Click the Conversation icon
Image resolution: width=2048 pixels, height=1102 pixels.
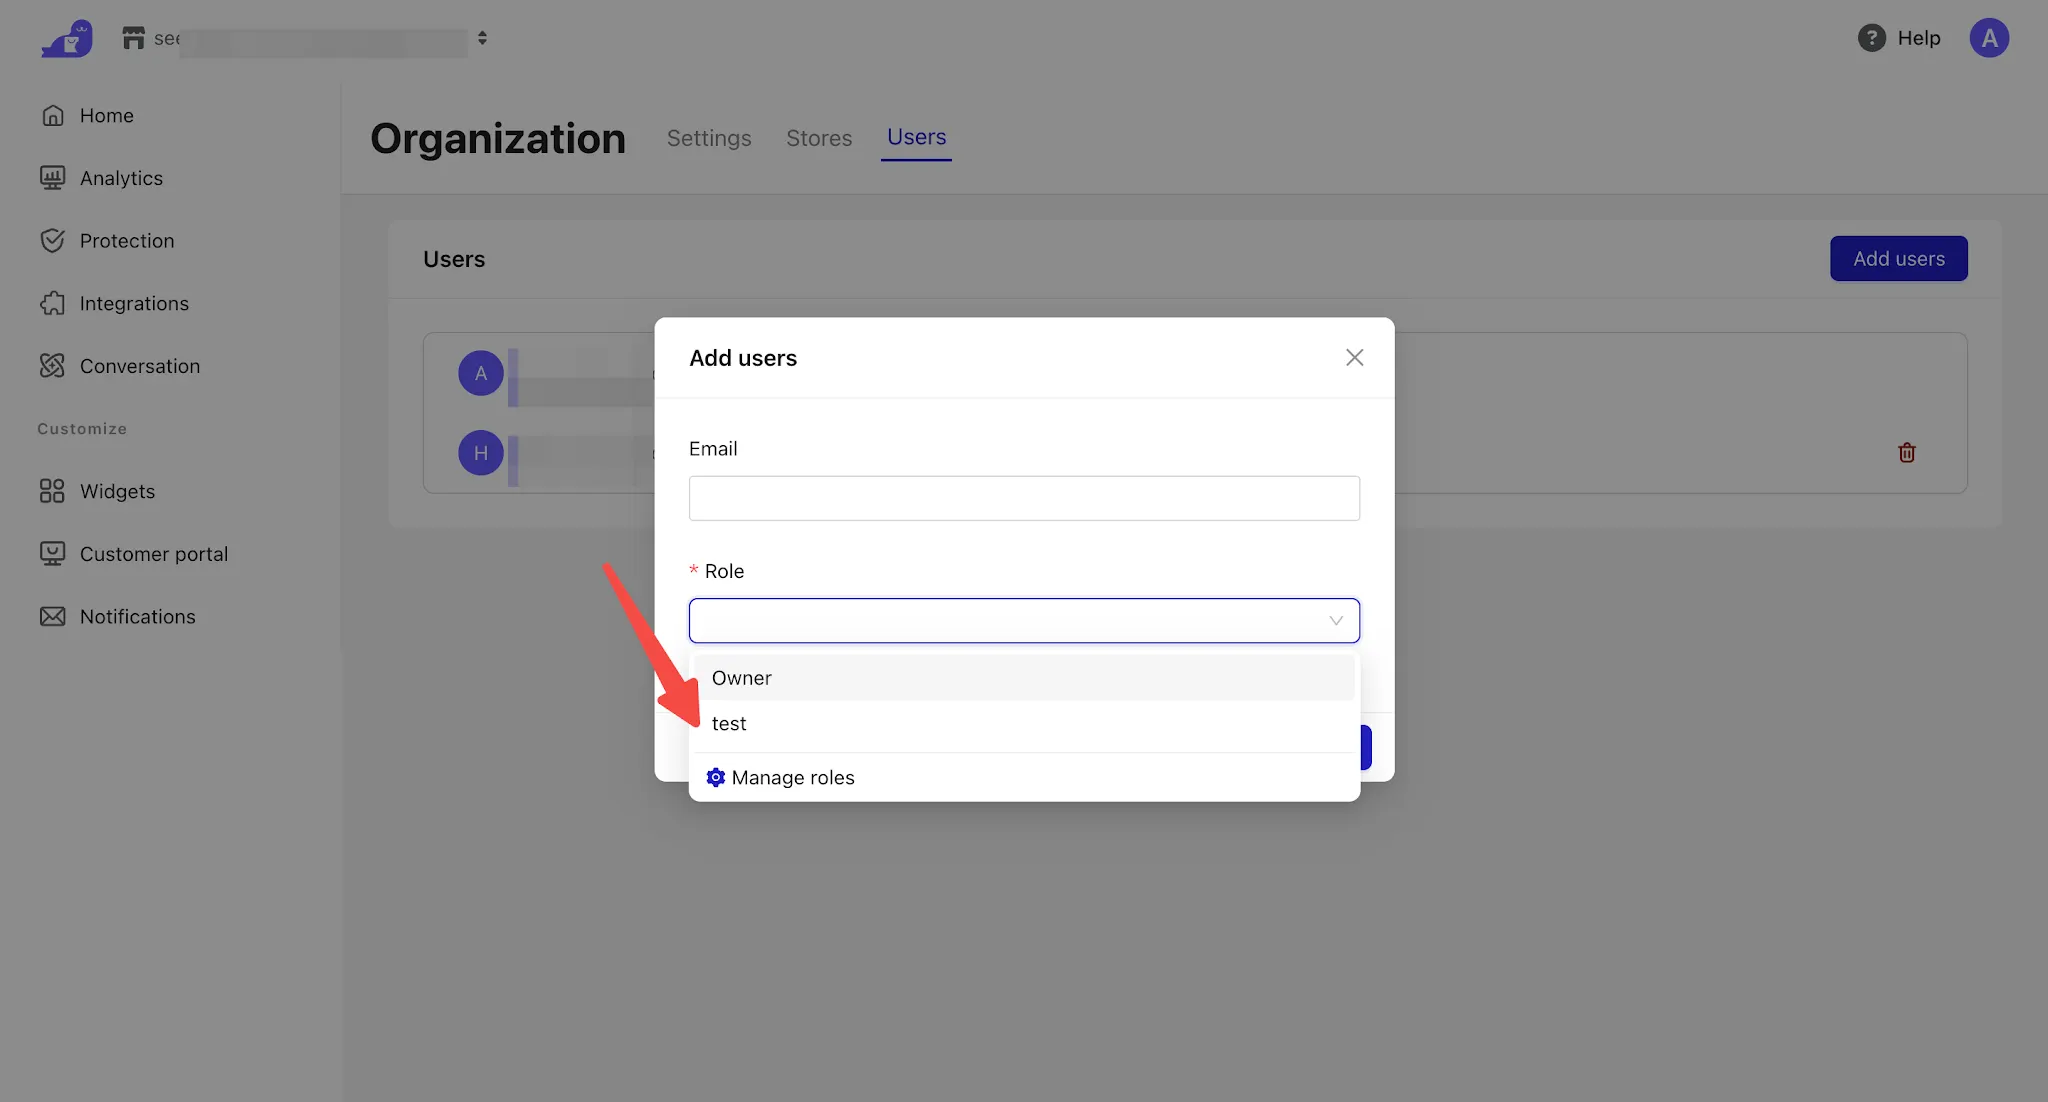pyautogui.click(x=53, y=366)
